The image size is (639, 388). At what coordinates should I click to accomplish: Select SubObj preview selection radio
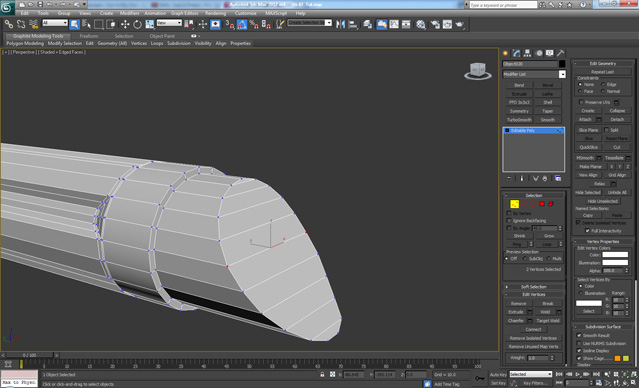coord(524,258)
